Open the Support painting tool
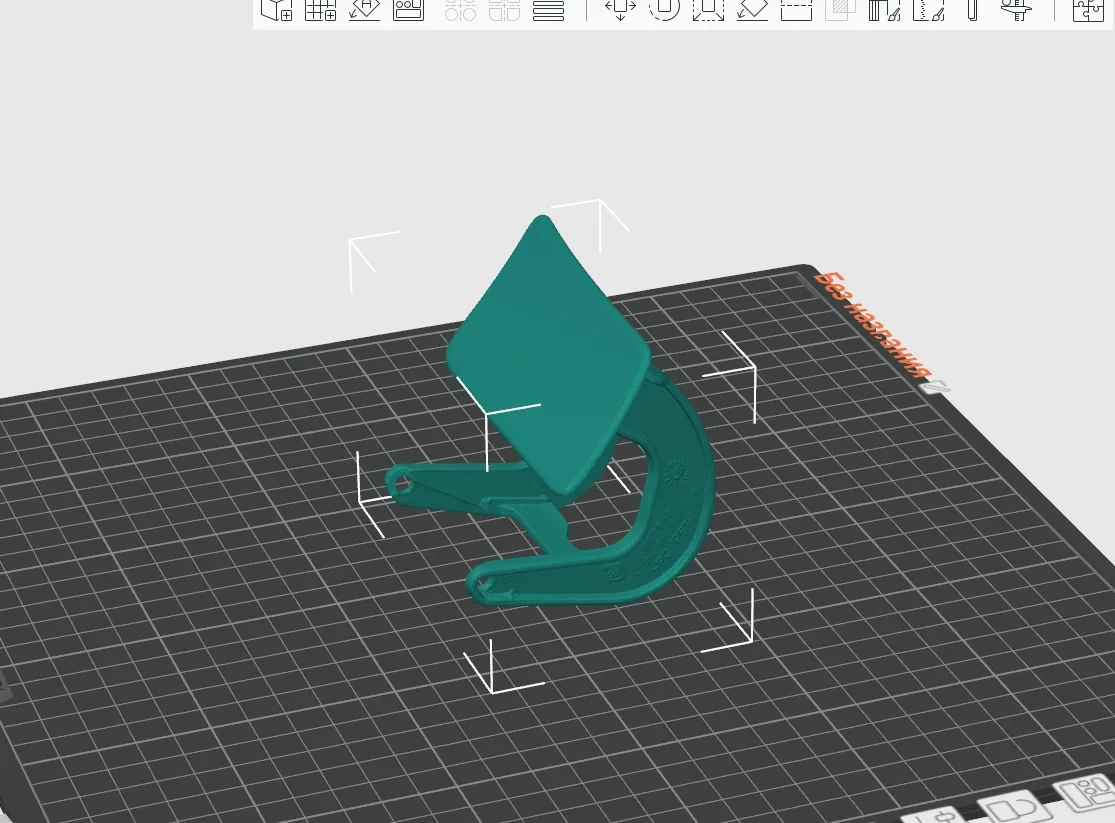 coord(885,9)
